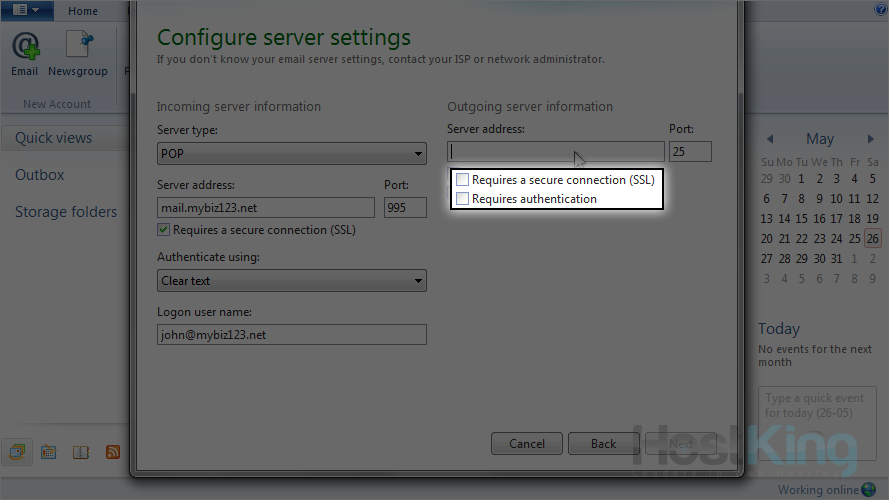Select Outbox in the folder pane

40,175
